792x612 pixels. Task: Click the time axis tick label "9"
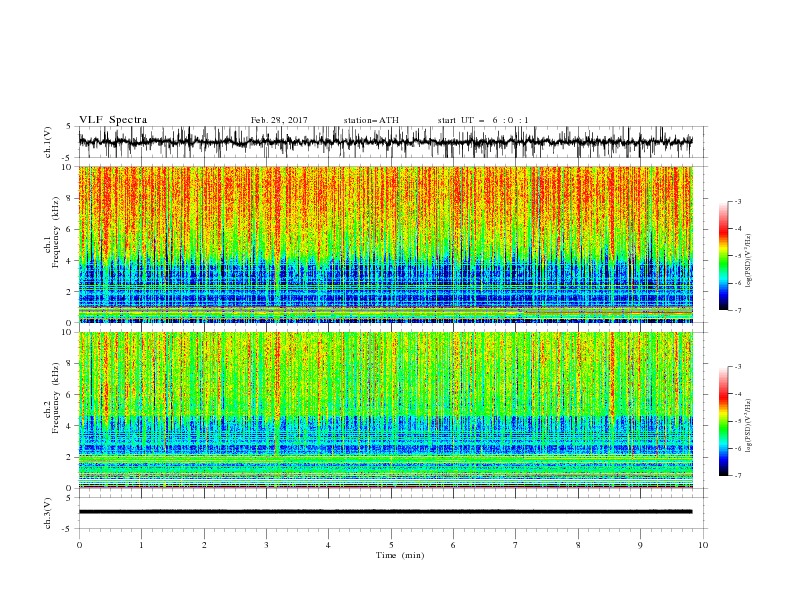click(x=640, y=545)
